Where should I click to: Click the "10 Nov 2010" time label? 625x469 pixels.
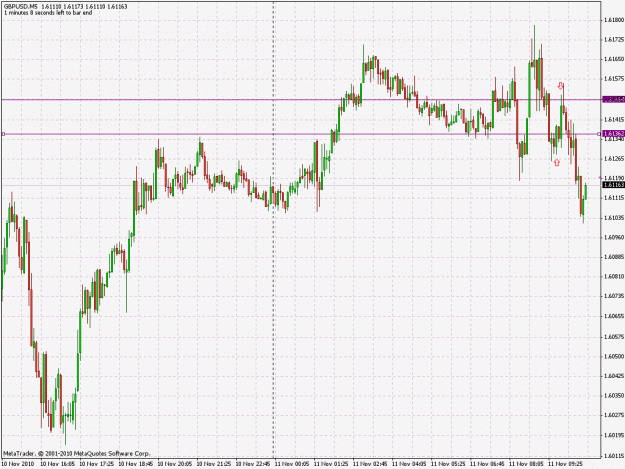pos(18,464)
